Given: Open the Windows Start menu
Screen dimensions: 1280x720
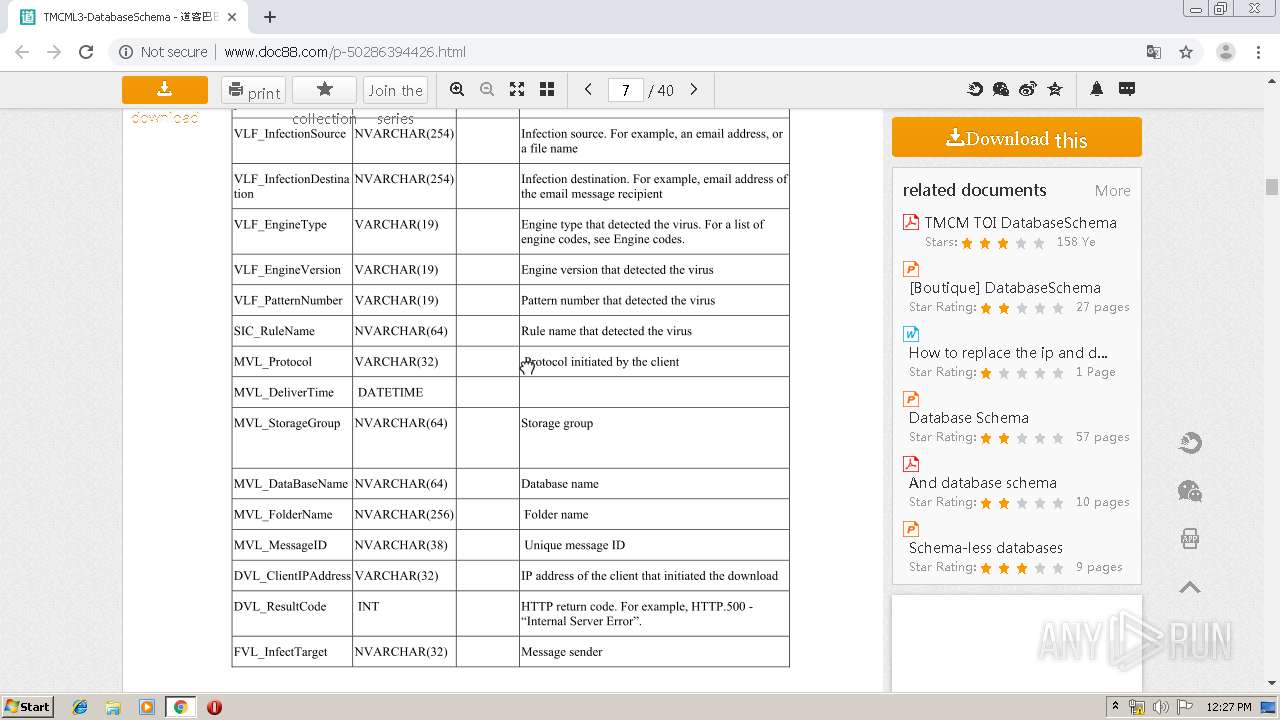Looking at the screenshot, I should pyautogui.click(x=27, y=707).
